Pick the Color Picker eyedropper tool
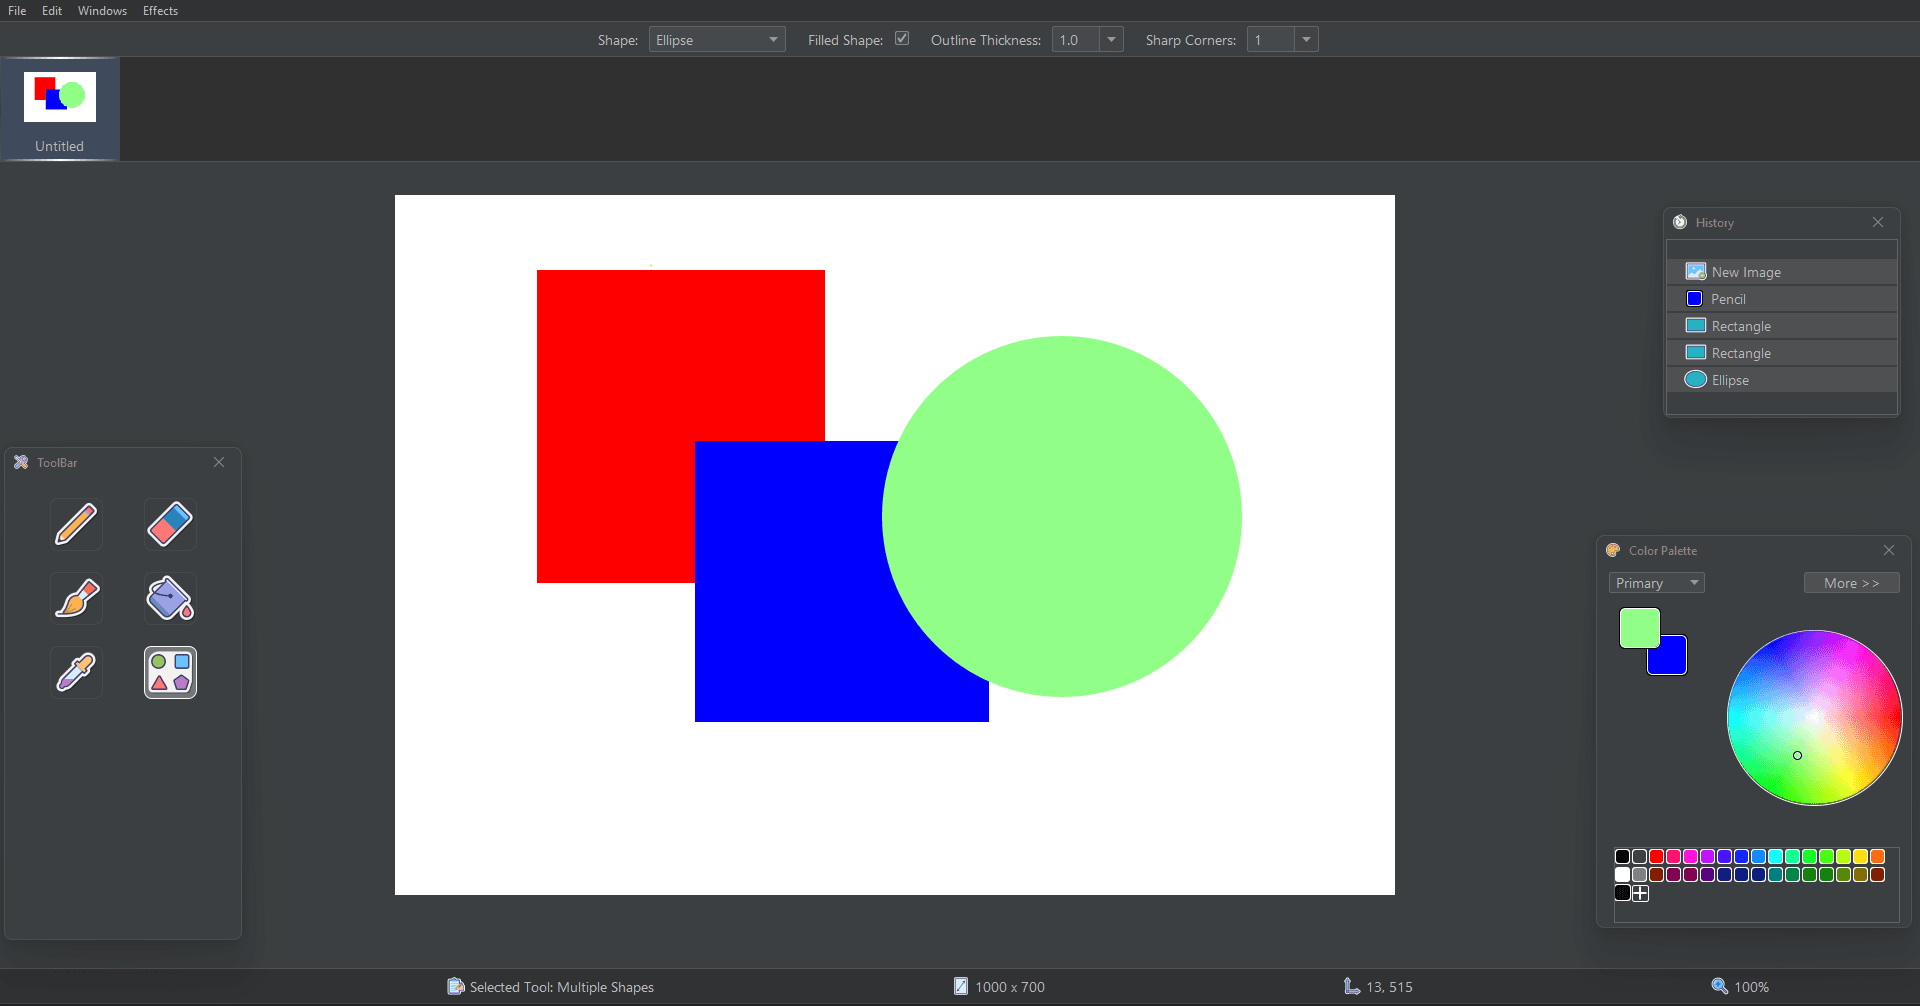 click(77, 672)
